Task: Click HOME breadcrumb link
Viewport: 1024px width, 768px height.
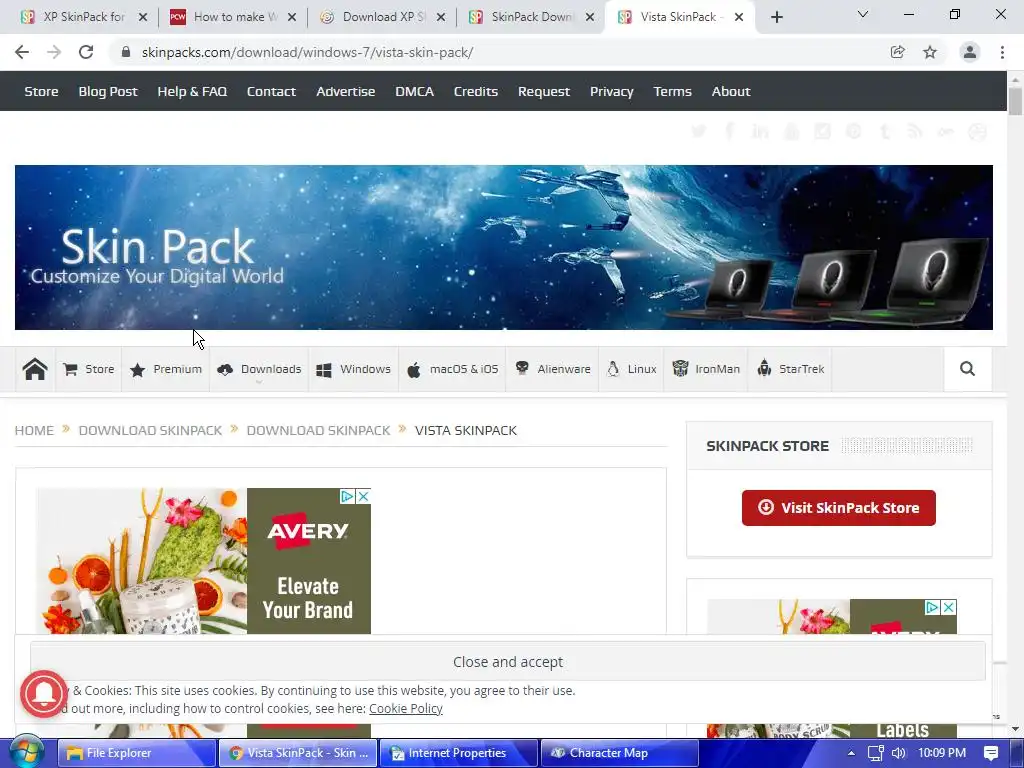Action: [x=34, y=430]
